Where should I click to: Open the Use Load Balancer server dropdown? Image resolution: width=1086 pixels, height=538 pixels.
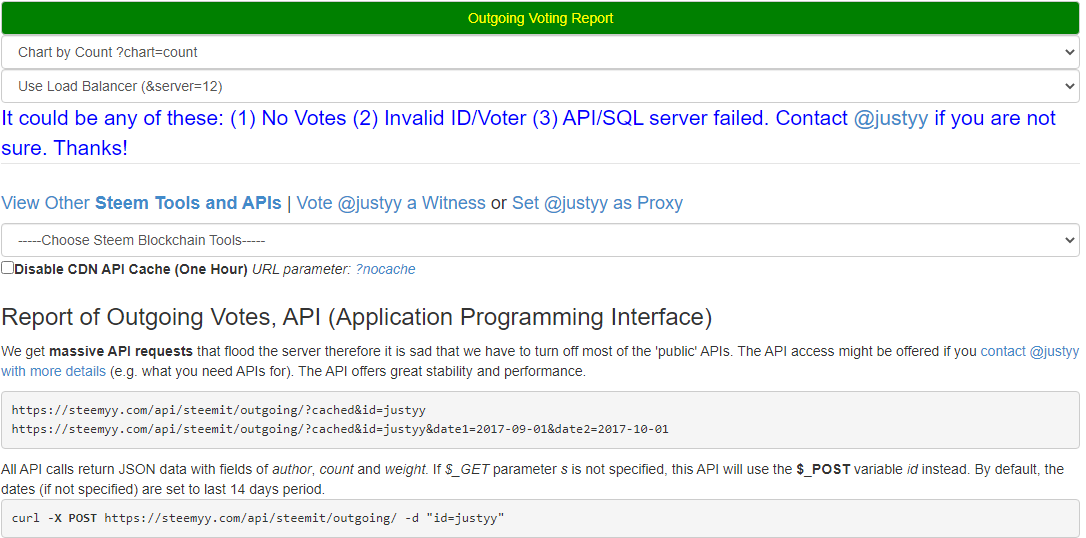[540, 87]
